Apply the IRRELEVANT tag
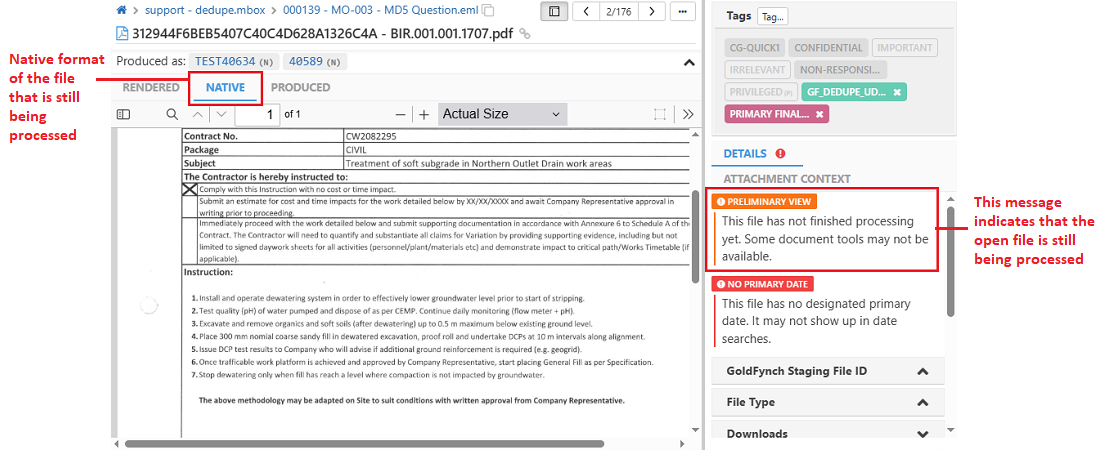This screenshot has width=1102, height=455. [x=756, y=70]
